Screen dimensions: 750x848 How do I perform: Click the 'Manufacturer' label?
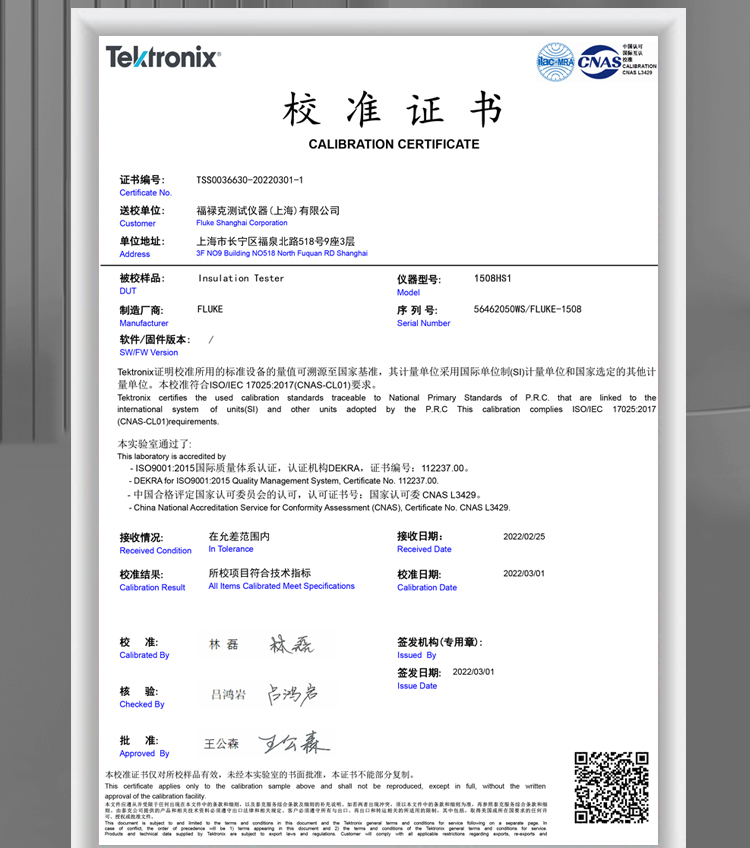144,323
